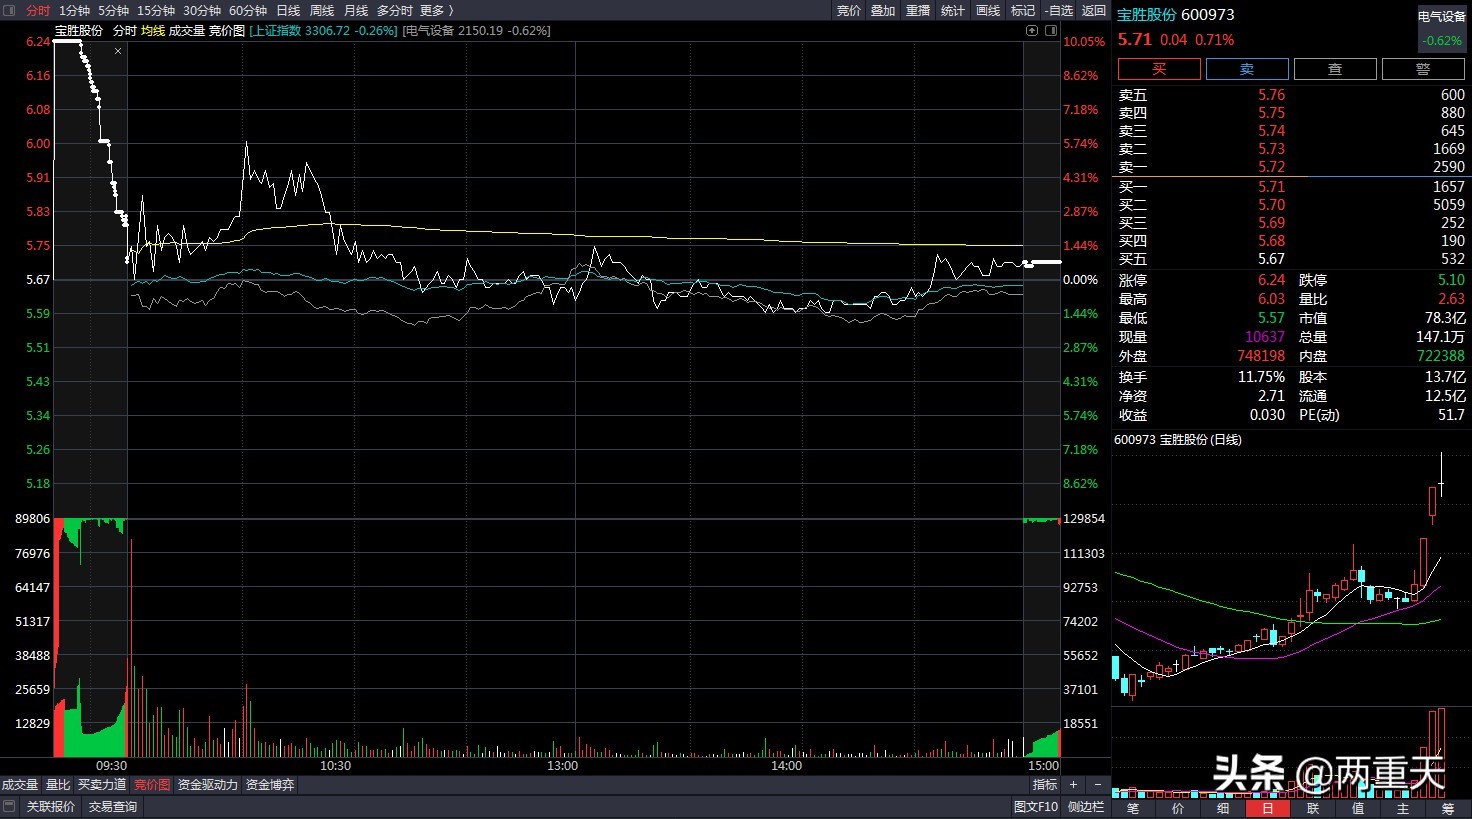
Task: Open the 60分钟 period chart
Action: tap(248, 10)
